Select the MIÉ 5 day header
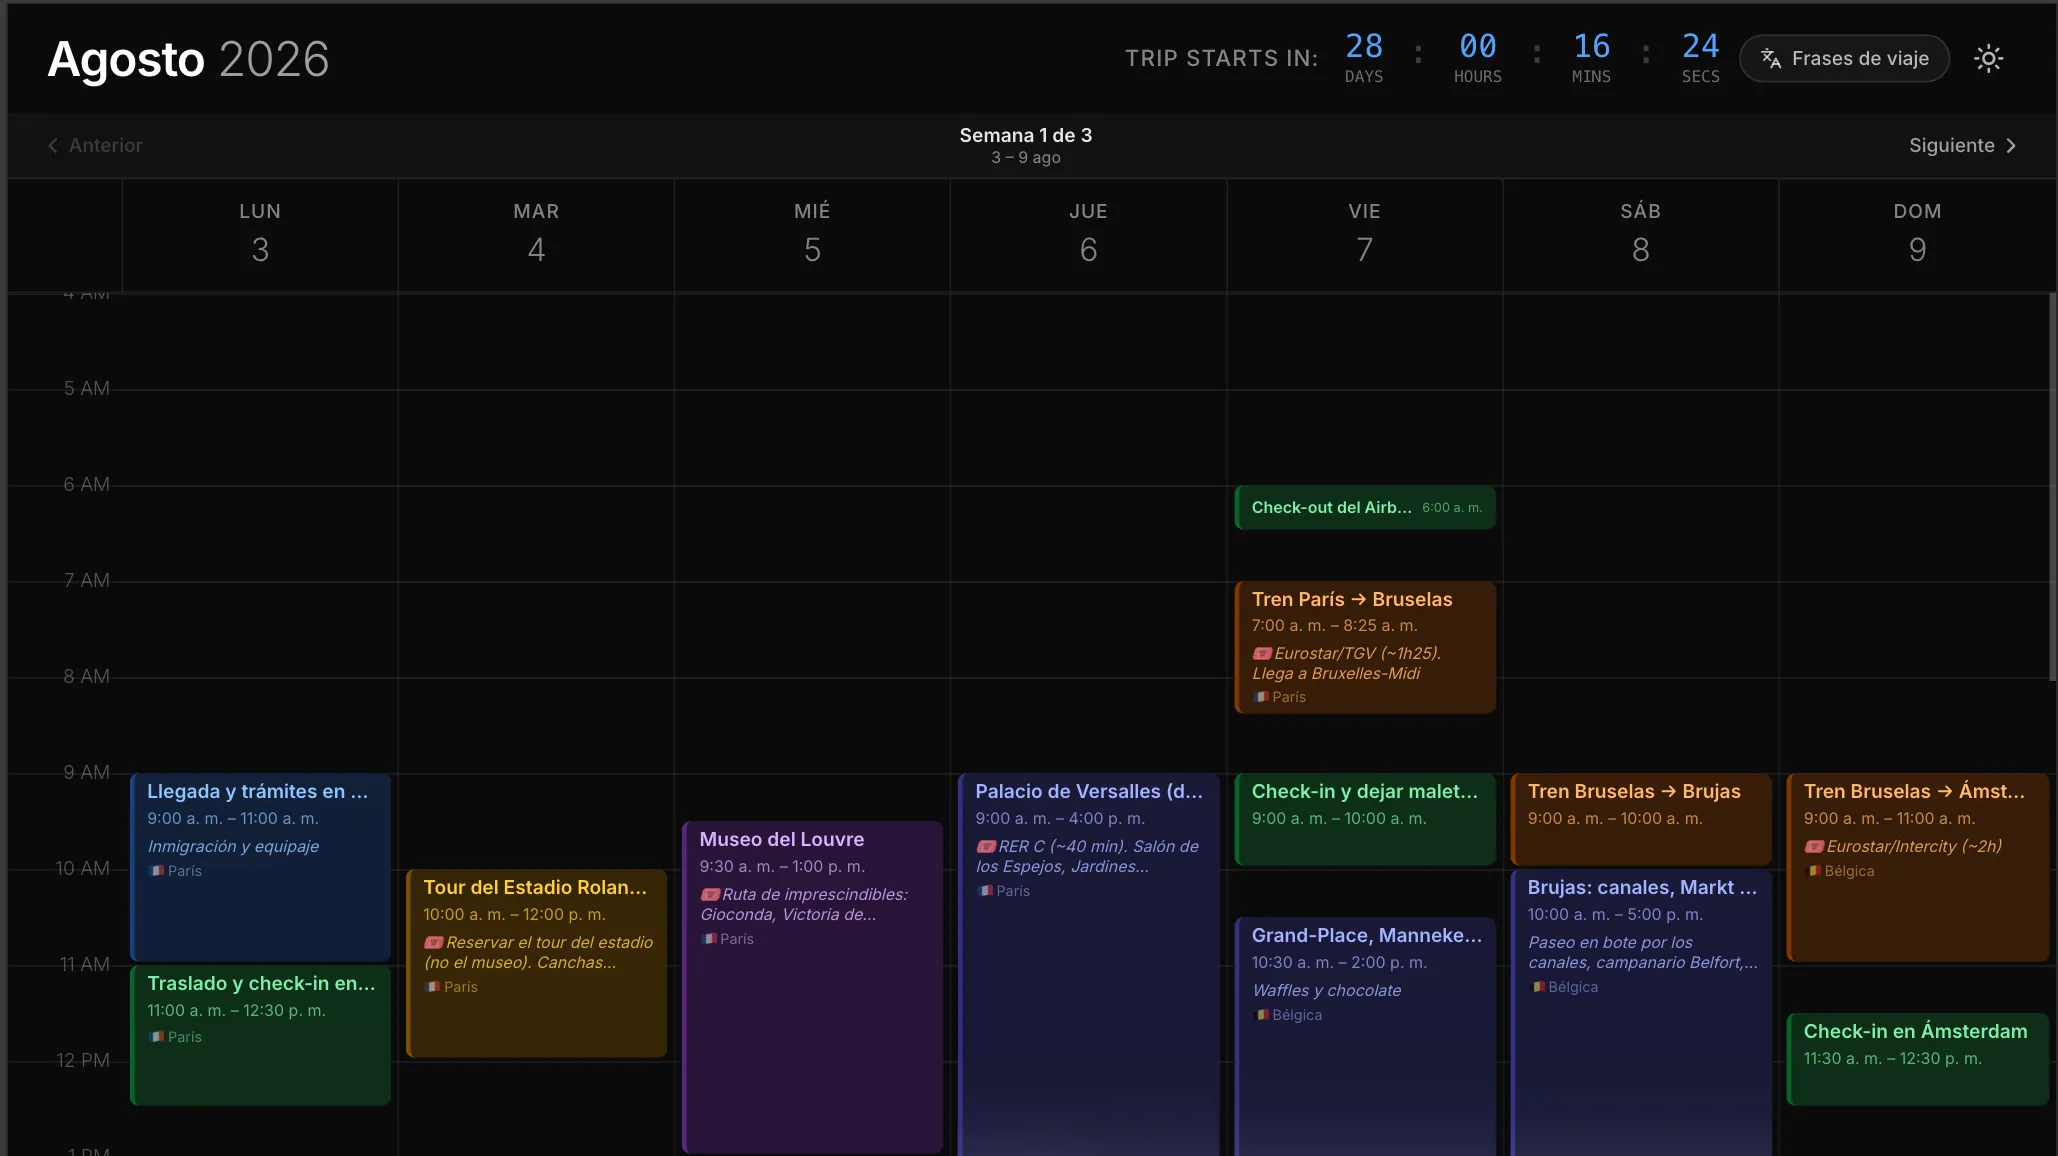This screenshot has width=2058, height=1156. pos(812,234)
